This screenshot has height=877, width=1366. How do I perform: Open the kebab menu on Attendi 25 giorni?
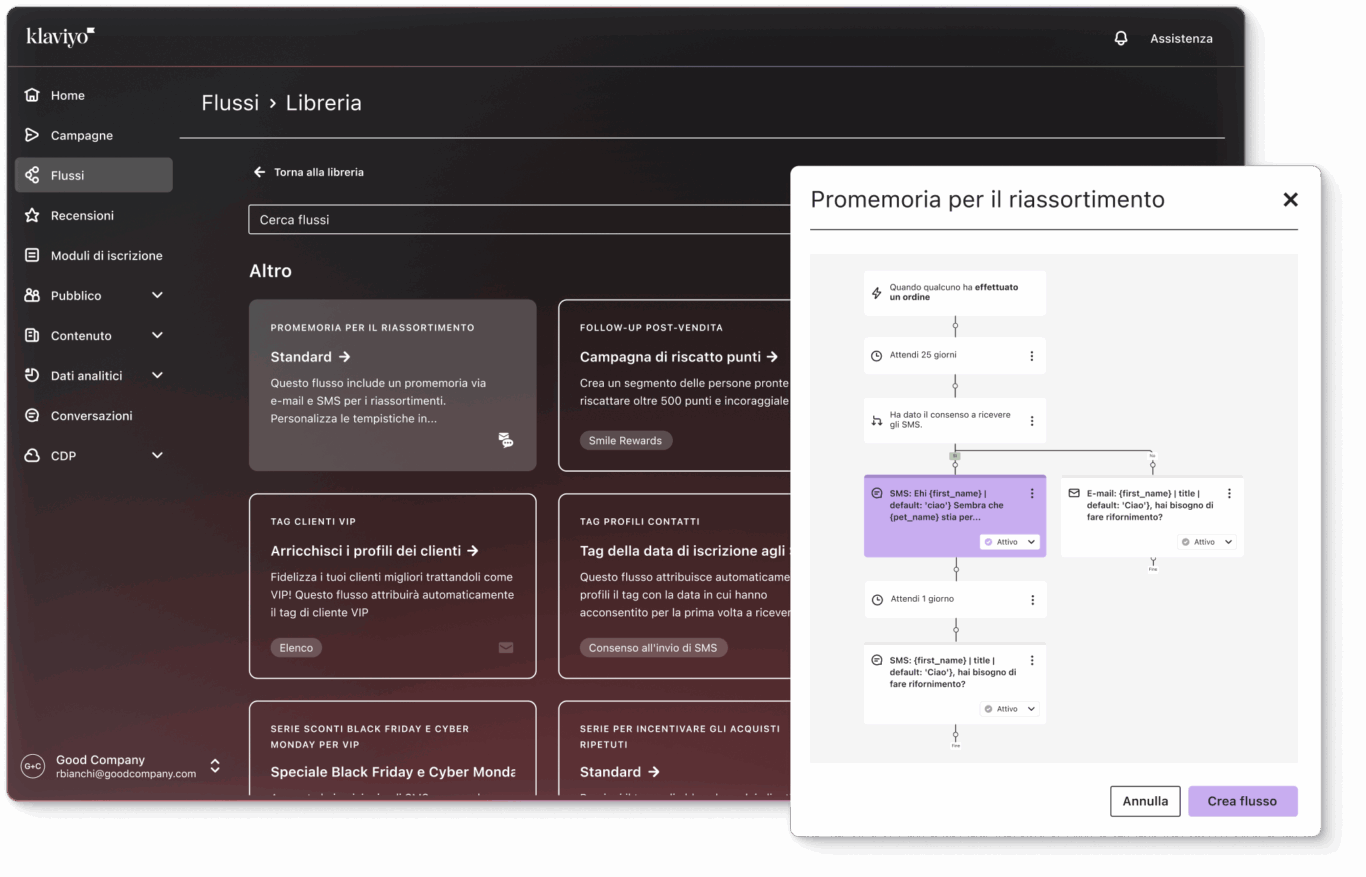coord(1030,355)
